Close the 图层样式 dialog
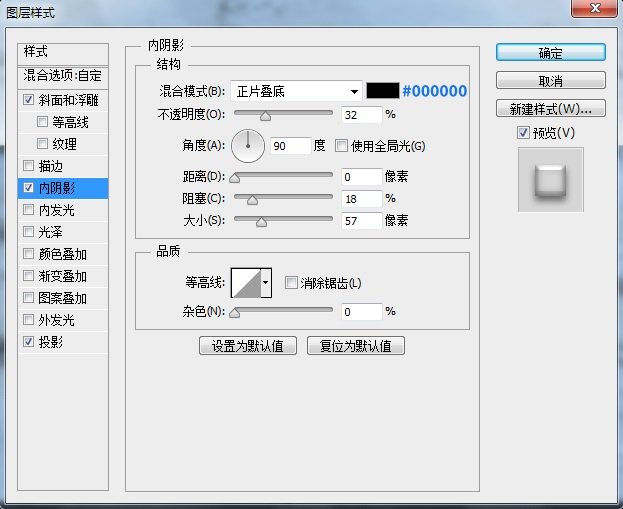Image resolution: width=623 pixels, height=509 pixels. tap(594, 8)
